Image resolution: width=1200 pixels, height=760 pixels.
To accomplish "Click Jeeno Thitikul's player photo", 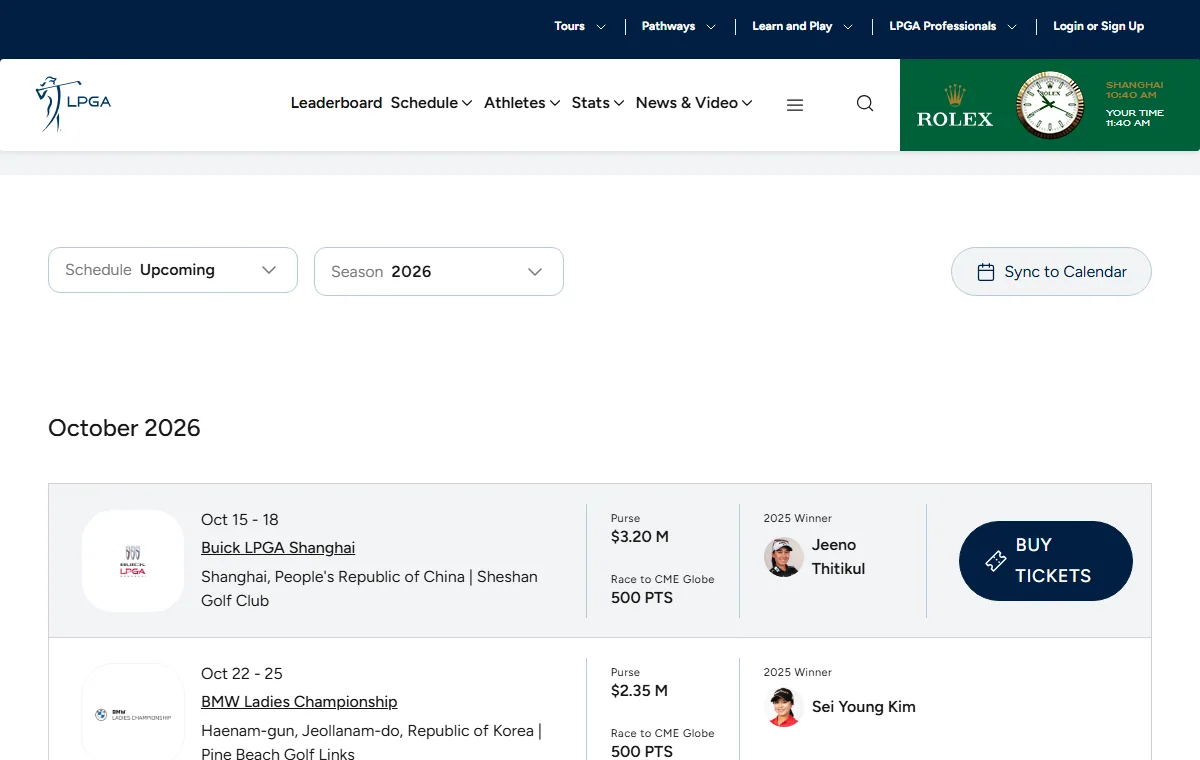I will (x=783, y=557).
